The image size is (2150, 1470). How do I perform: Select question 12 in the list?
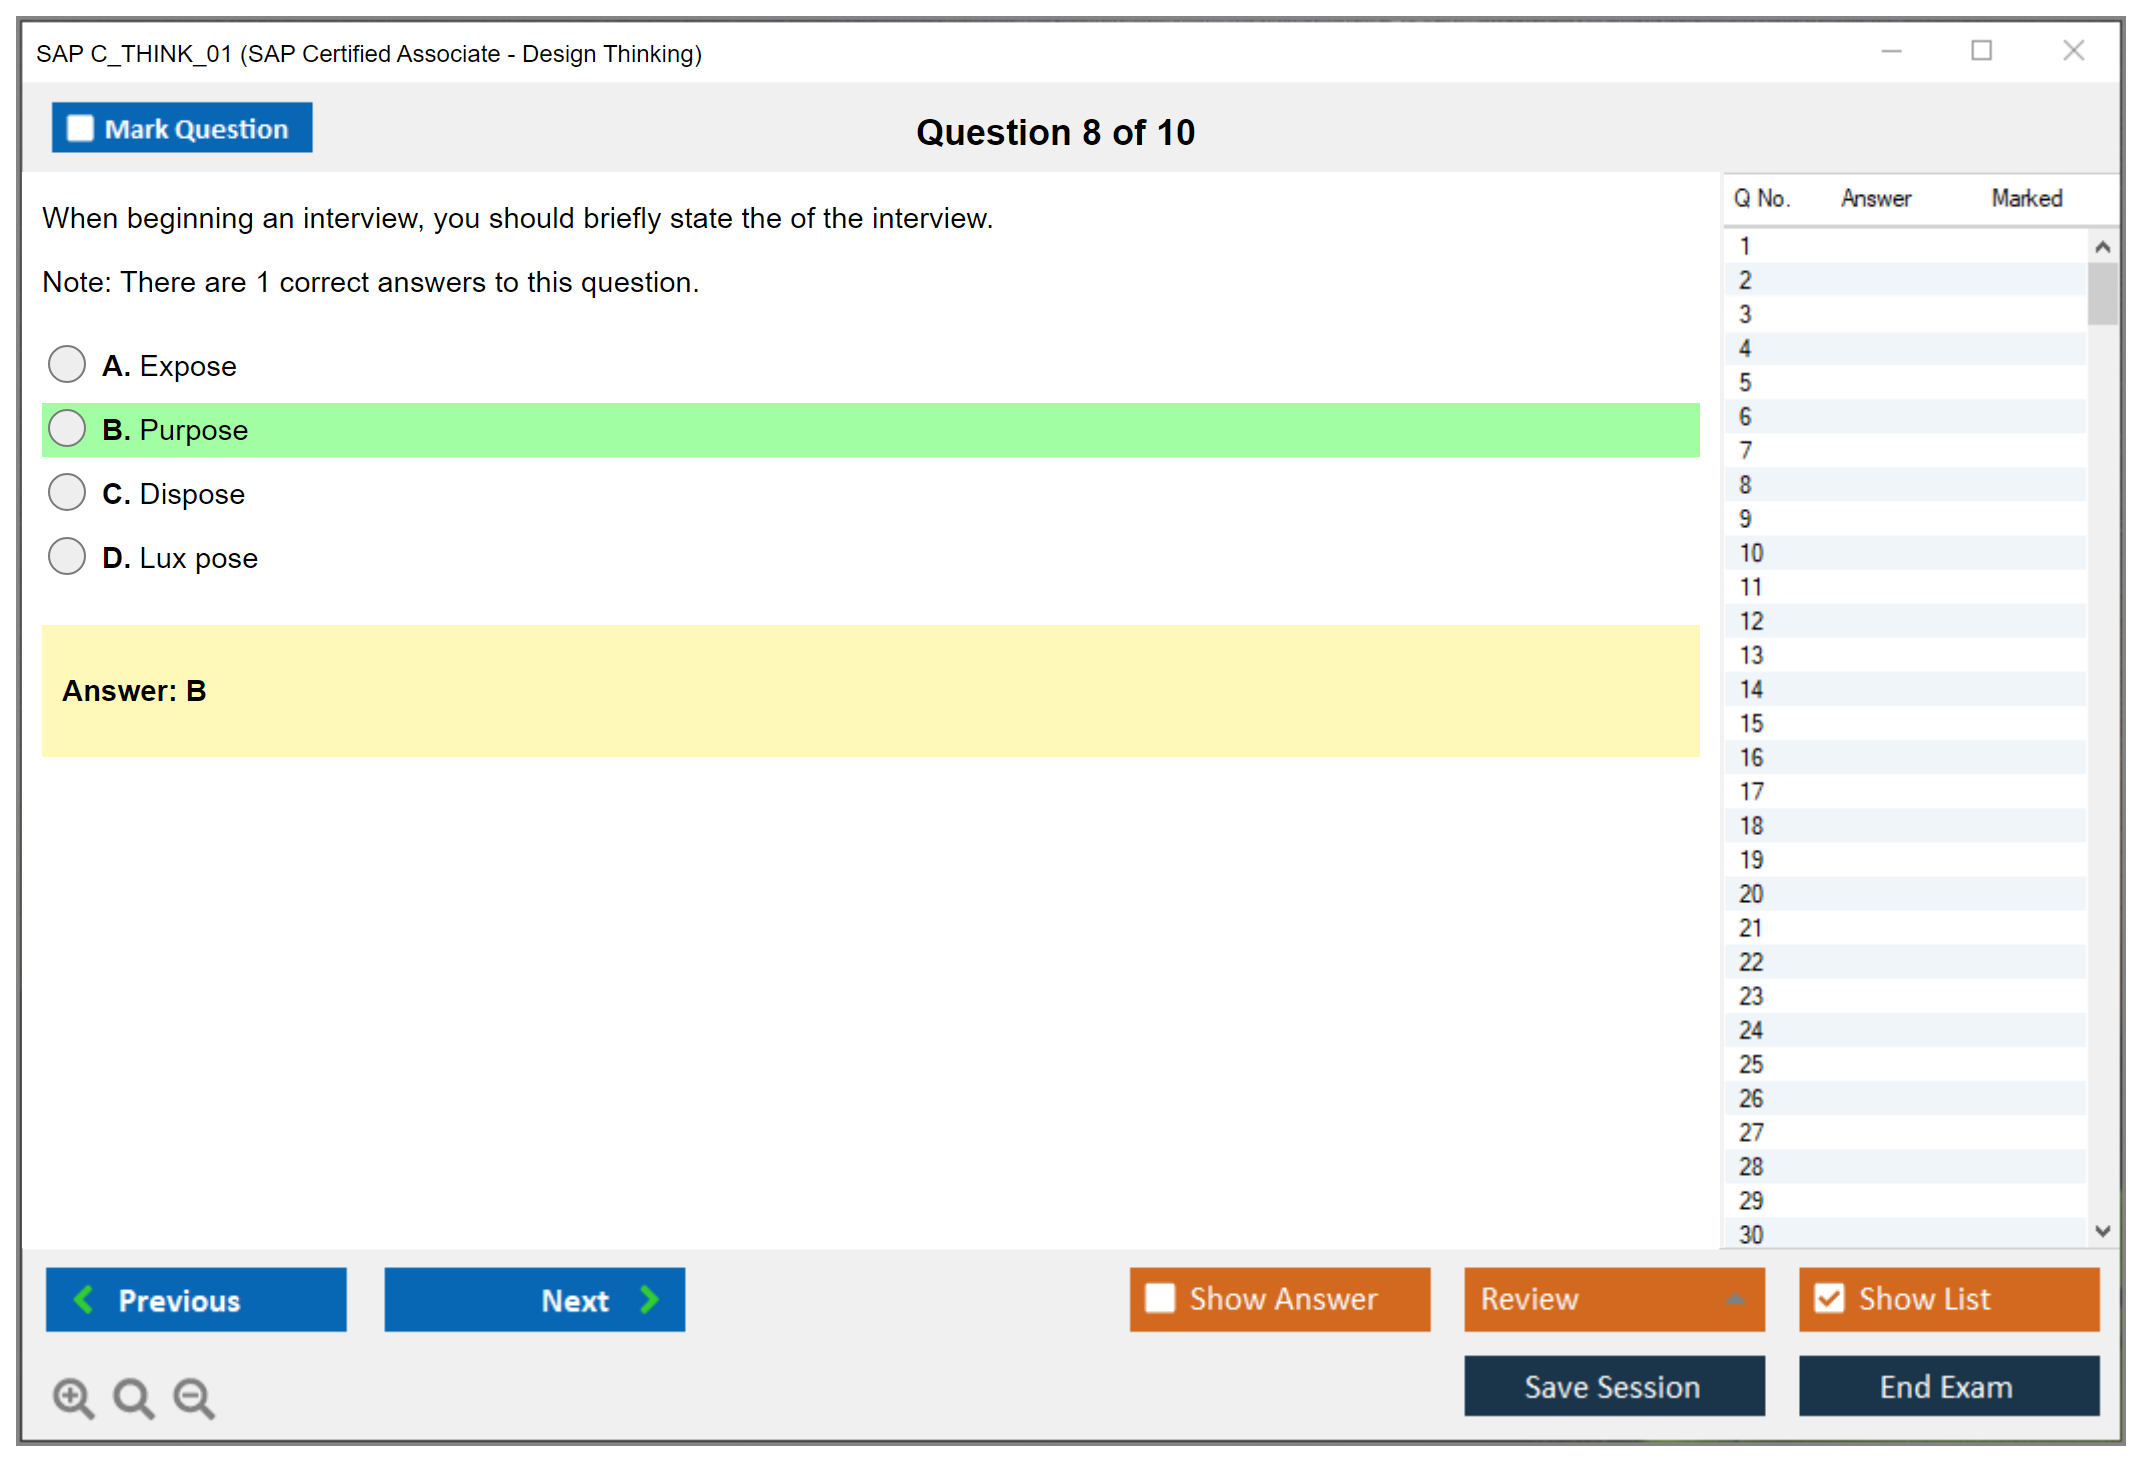pos(1751,621)
